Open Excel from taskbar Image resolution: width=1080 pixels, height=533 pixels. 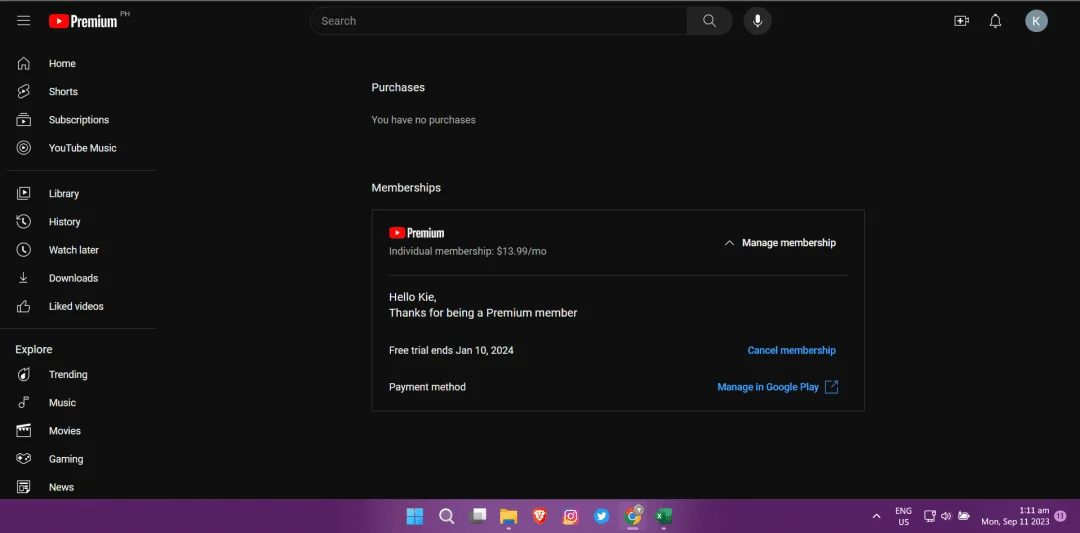click(663, 516)
